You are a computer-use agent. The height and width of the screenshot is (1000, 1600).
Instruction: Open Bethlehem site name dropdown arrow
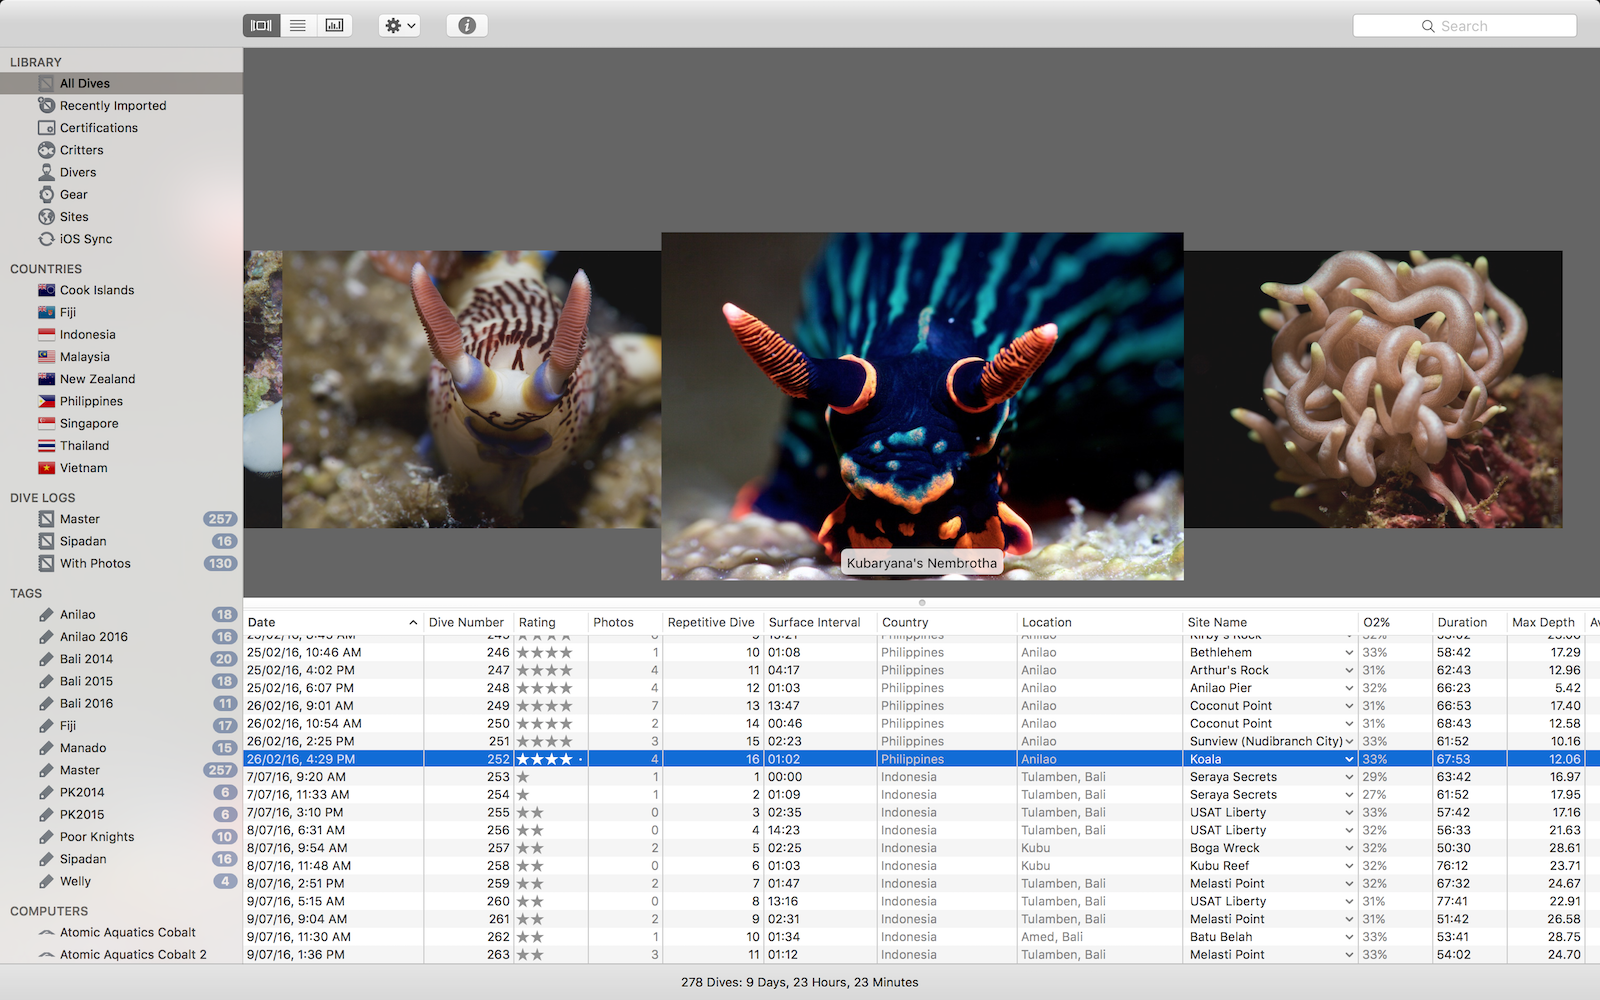(1349, 653)
